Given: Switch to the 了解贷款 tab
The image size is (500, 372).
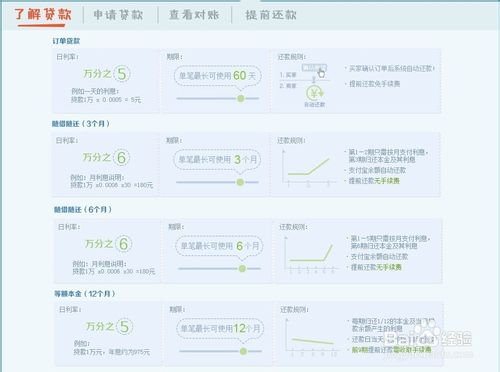Looking at the screenshot, I should point(43,15).
